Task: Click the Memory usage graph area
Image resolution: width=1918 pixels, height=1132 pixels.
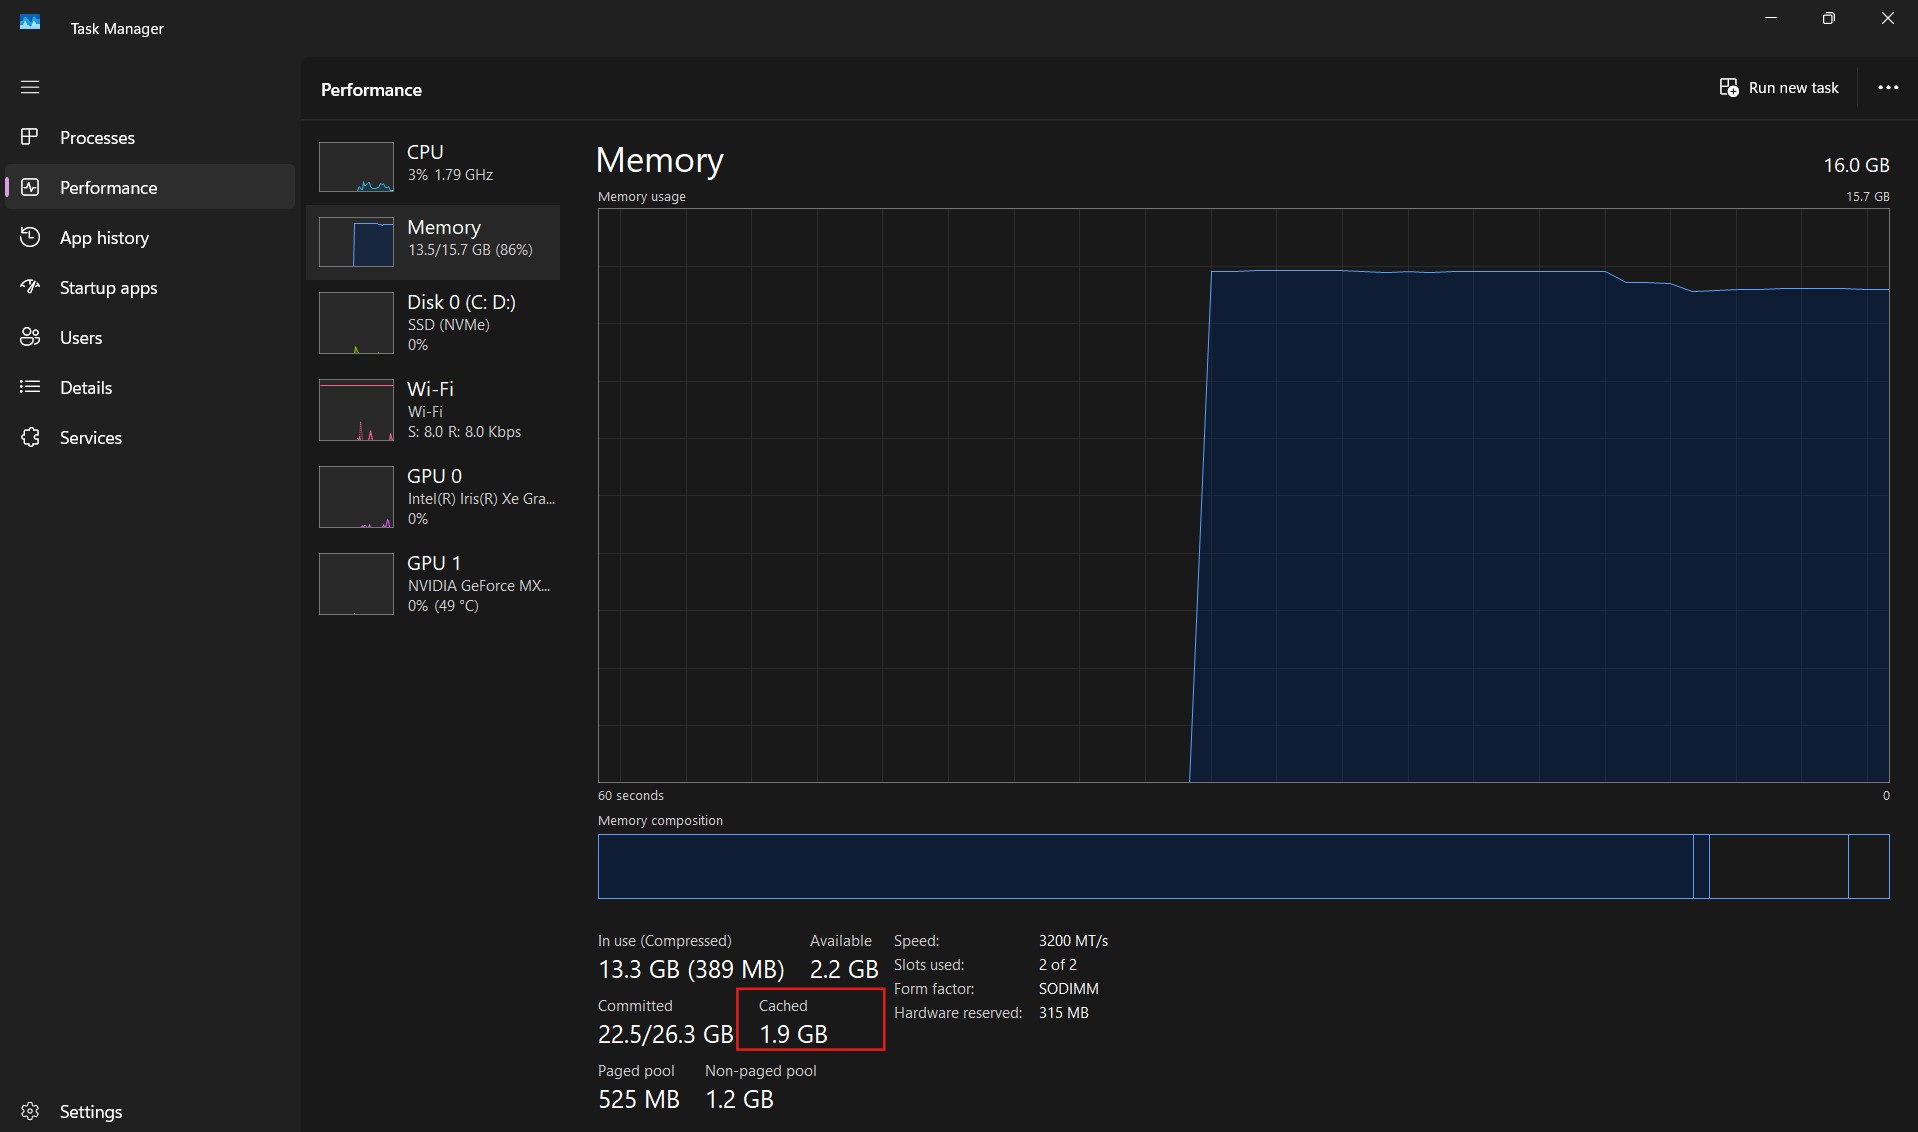Action: click(x=1243, y=495)
